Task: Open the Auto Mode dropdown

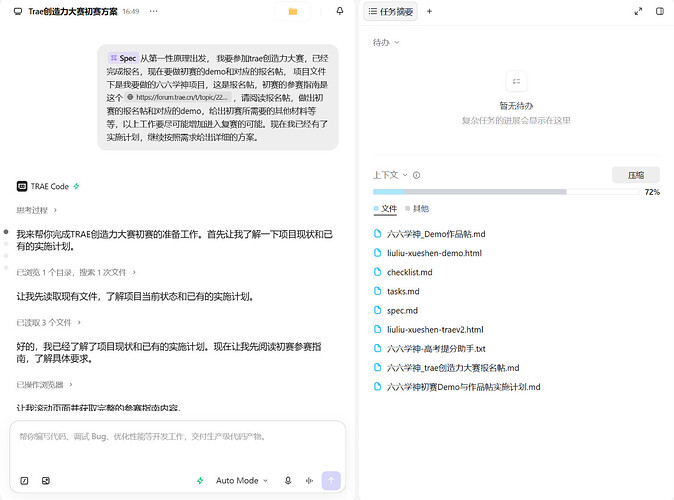Action: [x=242, y=481]
